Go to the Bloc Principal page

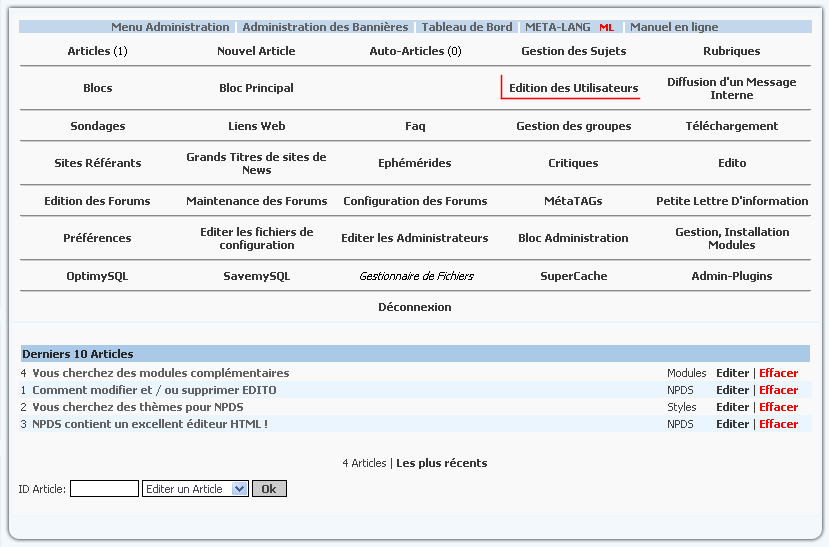point(256,88)
